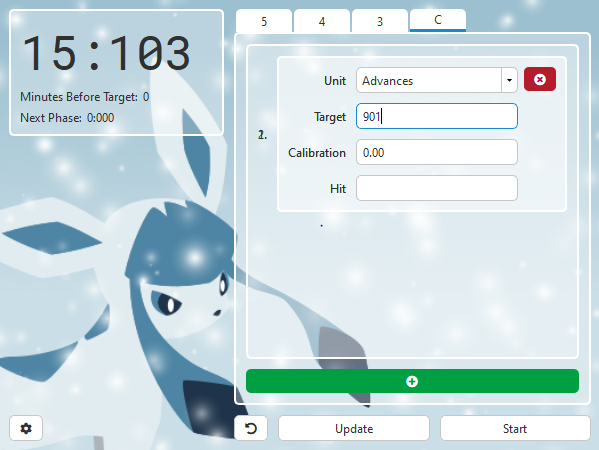Image resolution: width=599 pixels, height=450 pixels.
Task: Open the settings gear icon
Action: click(26, 428)
